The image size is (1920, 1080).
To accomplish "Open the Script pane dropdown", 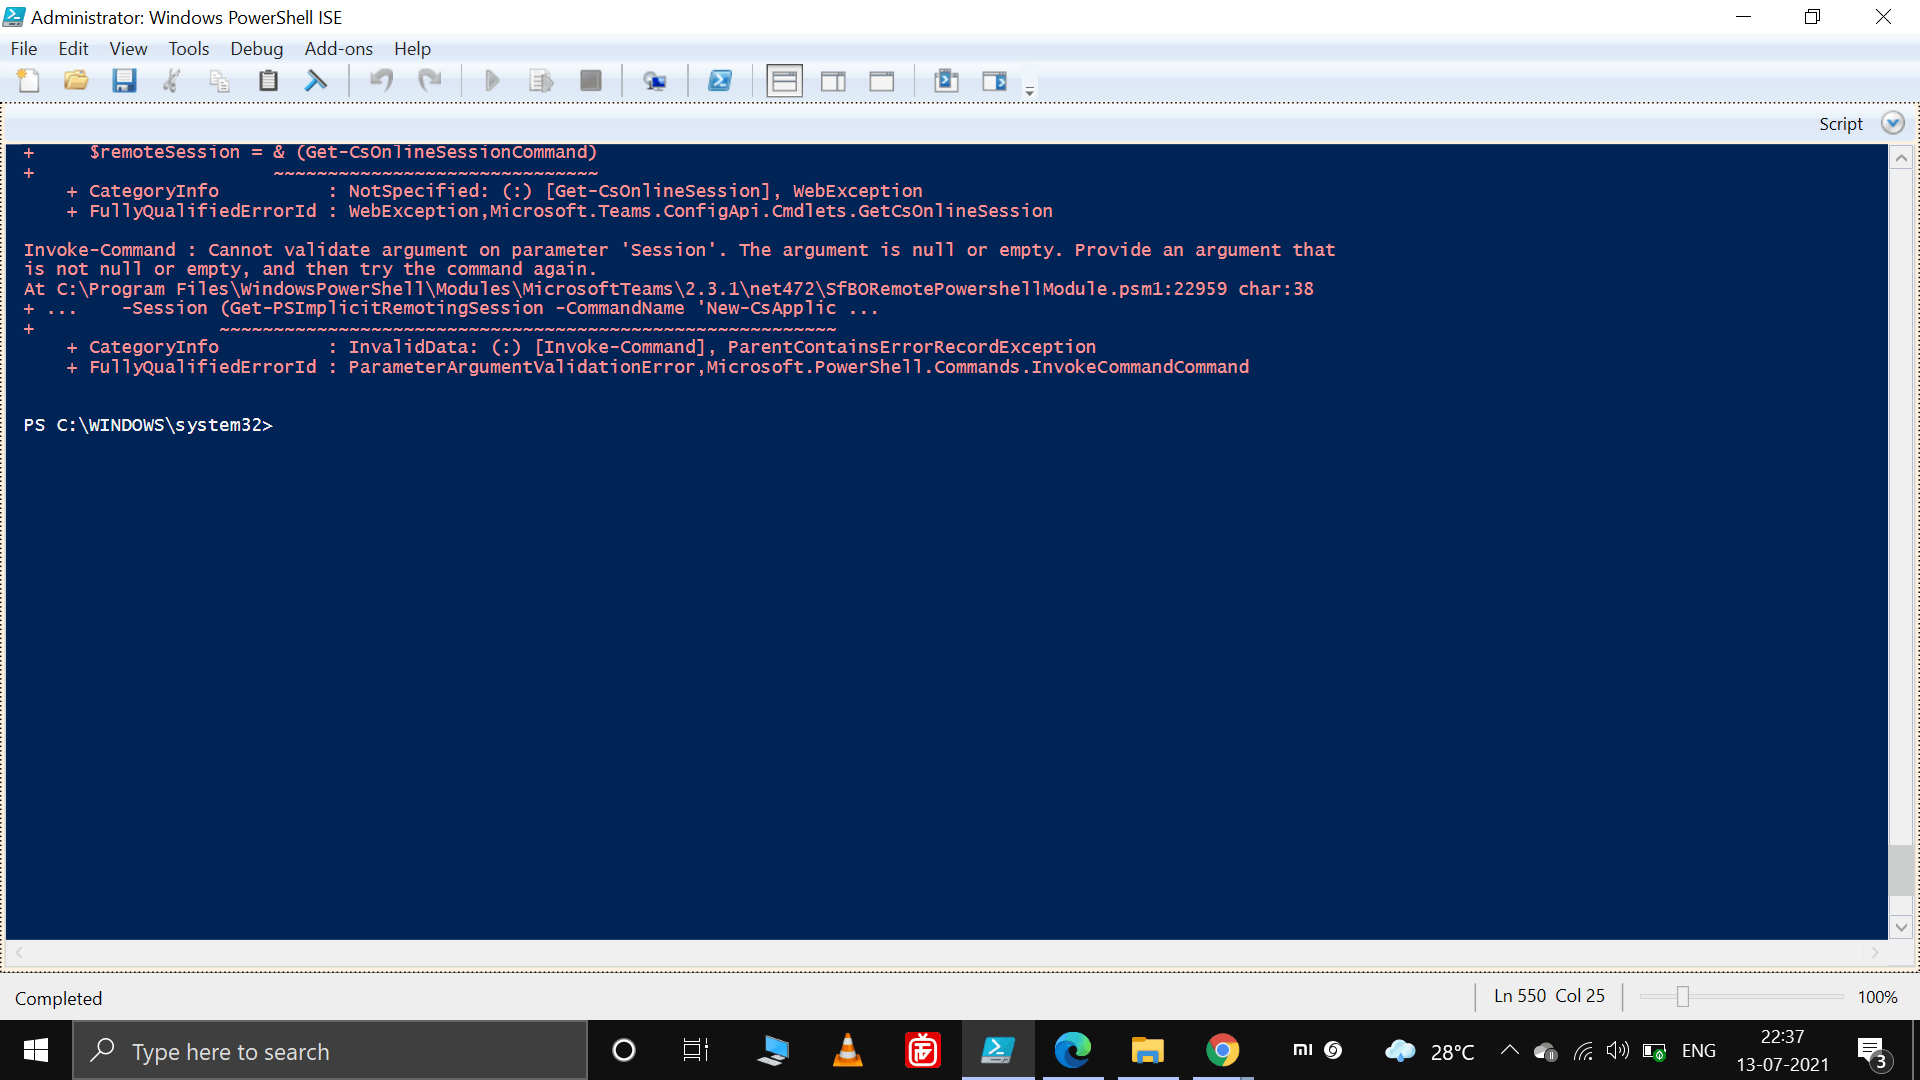I will (x=1892, y=123).
